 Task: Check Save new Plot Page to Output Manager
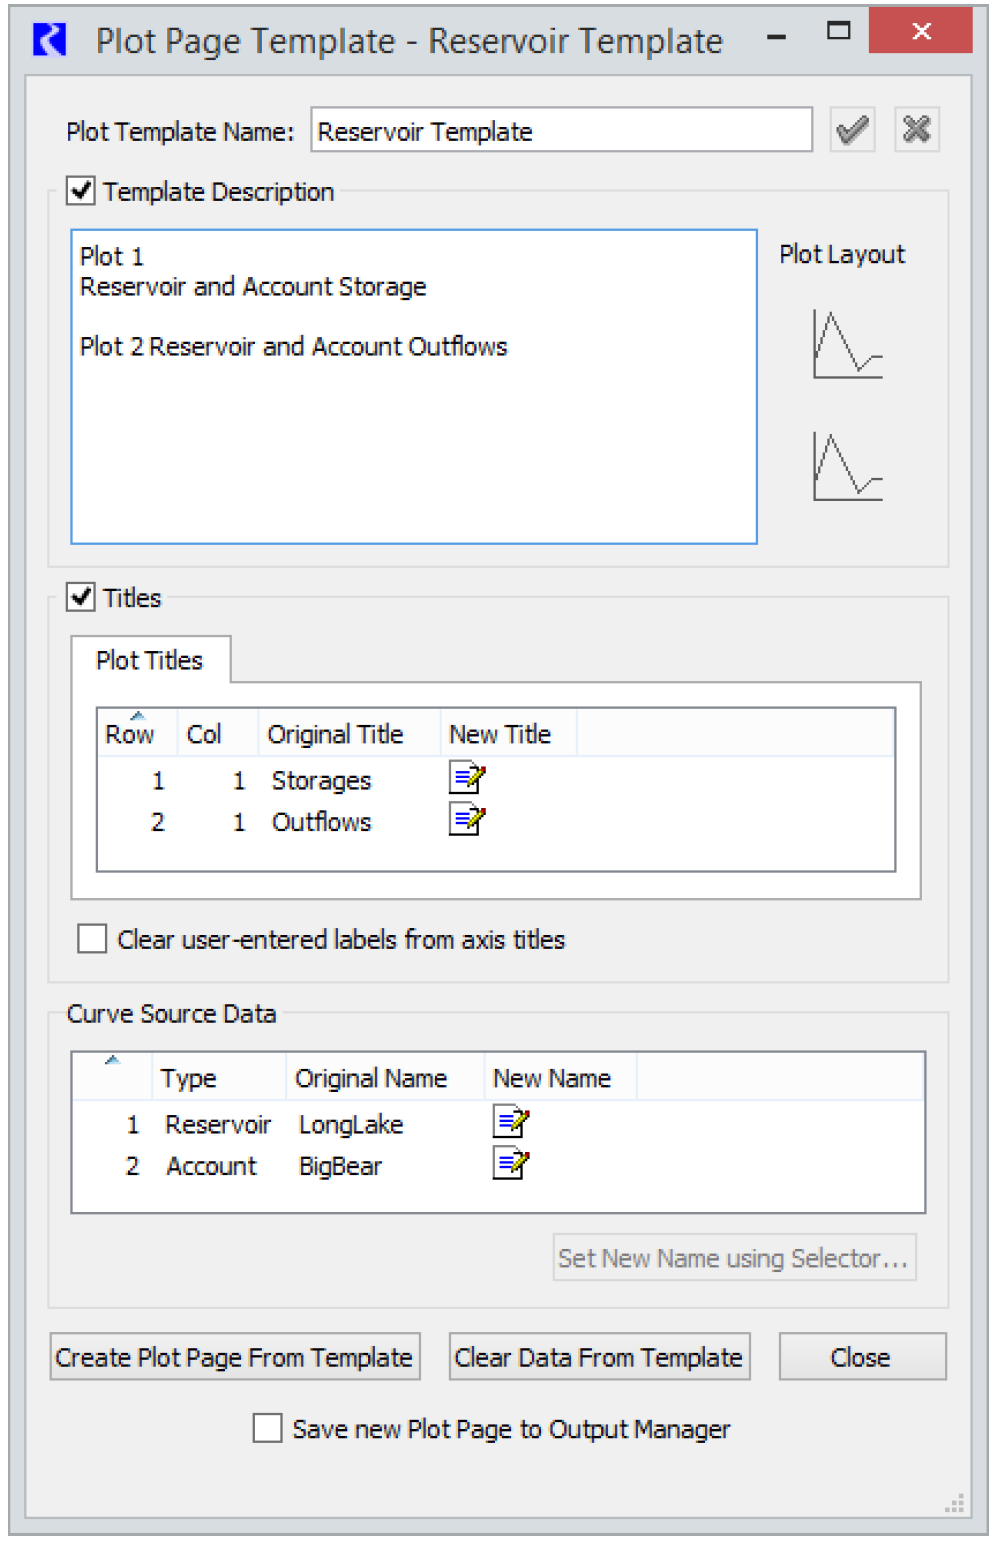[267, 1428]
